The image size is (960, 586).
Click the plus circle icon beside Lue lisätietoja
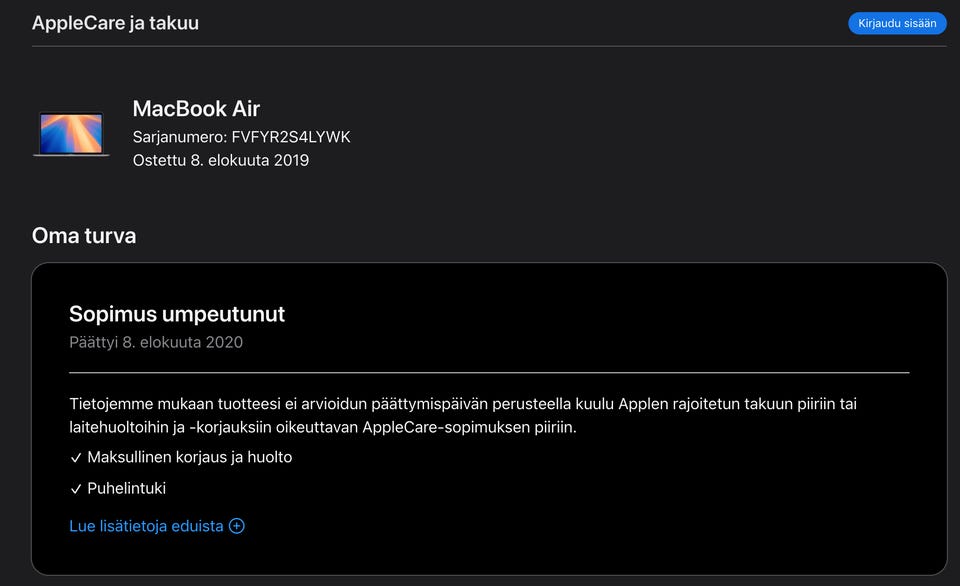237,526
